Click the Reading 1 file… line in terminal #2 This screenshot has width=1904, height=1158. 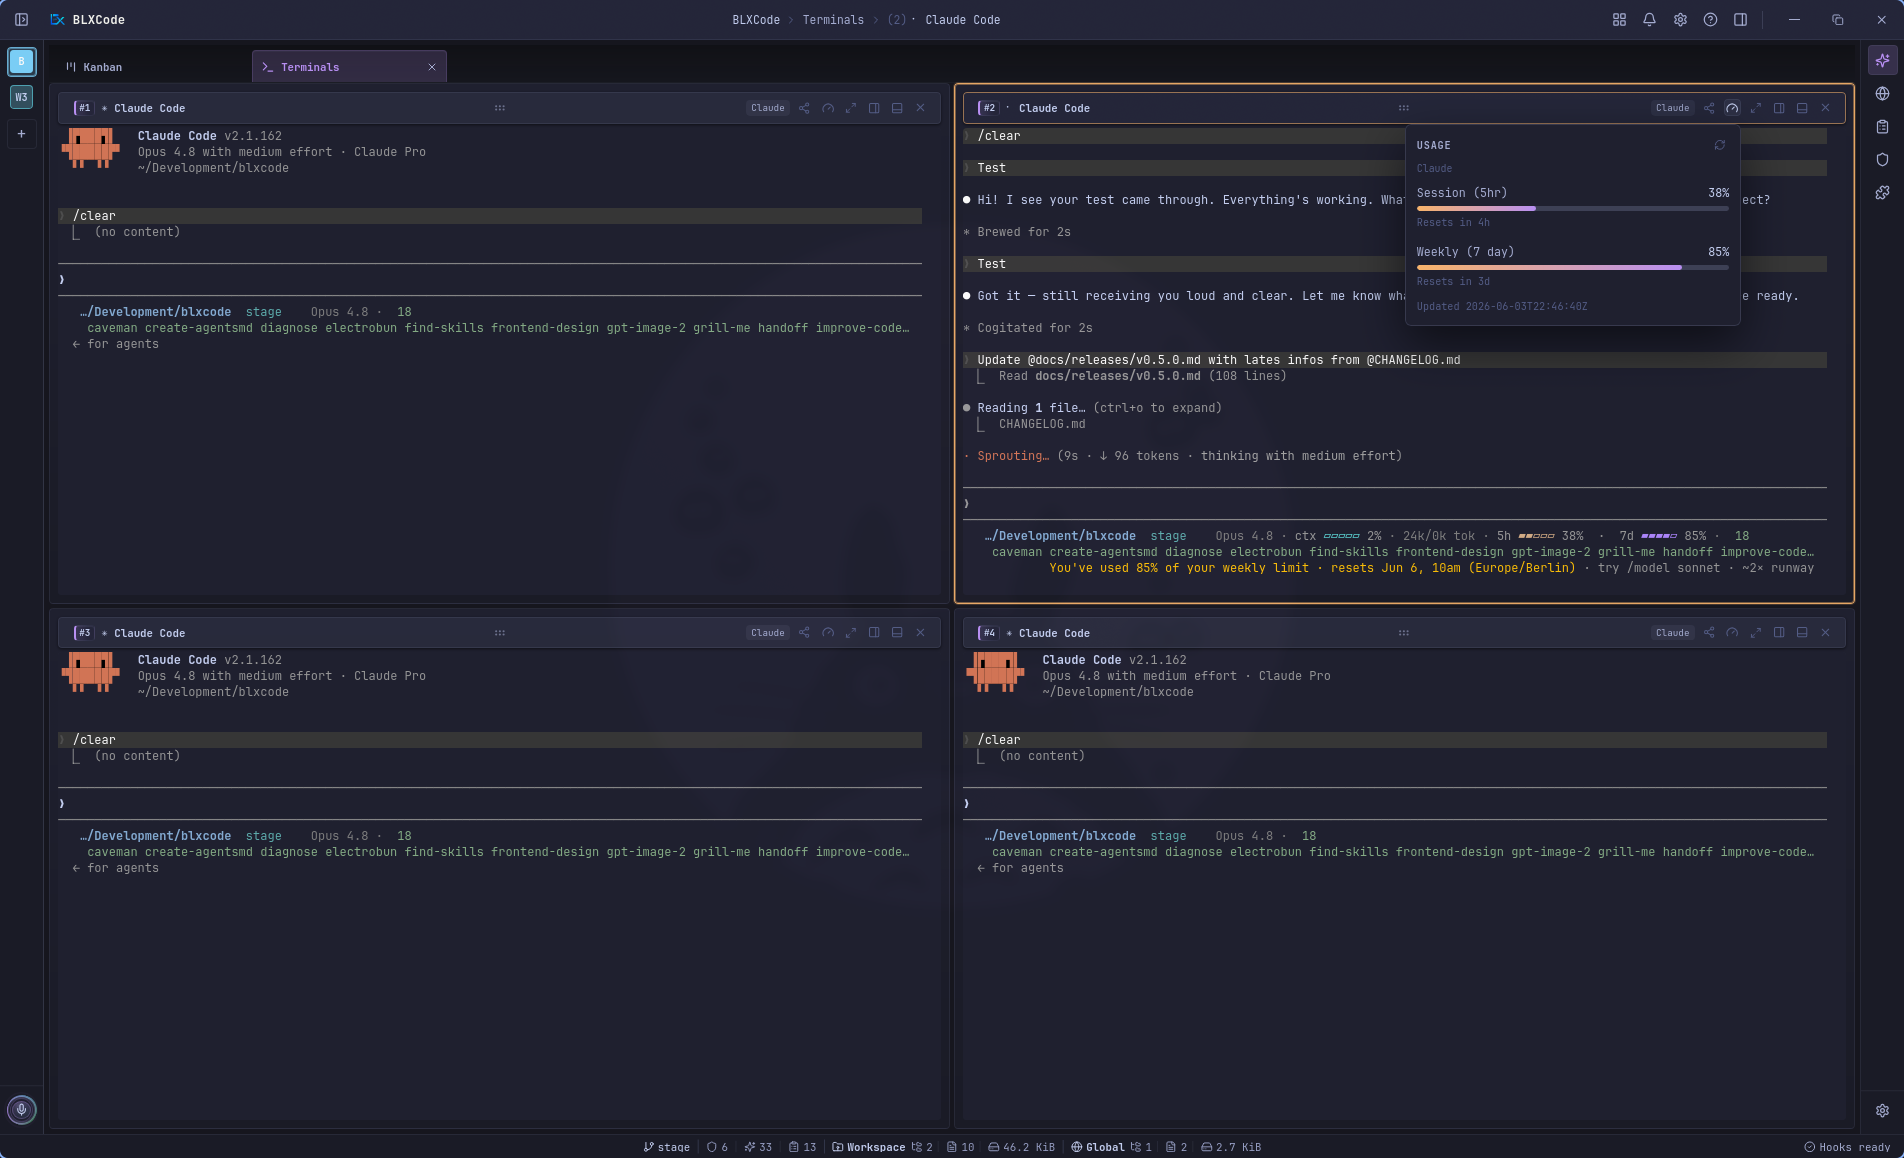(1092, 408)
